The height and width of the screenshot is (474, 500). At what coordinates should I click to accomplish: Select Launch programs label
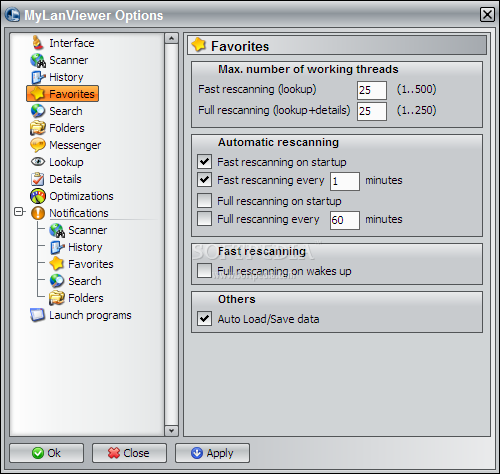point(90,315)
